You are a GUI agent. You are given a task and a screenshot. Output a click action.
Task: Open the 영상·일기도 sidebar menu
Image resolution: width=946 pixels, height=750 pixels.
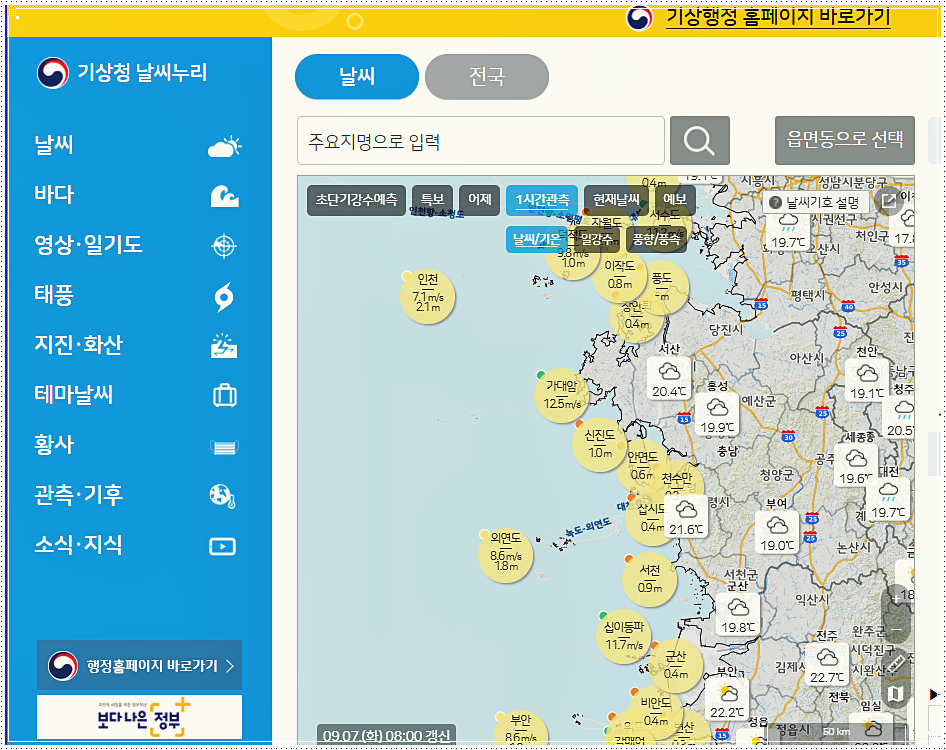(x=89, y=244)
